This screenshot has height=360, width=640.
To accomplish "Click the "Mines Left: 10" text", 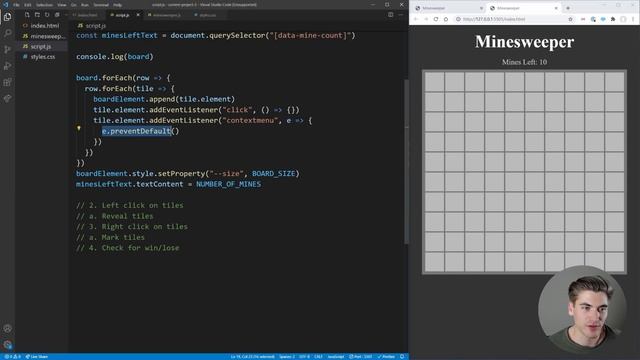I will (524, 62).
